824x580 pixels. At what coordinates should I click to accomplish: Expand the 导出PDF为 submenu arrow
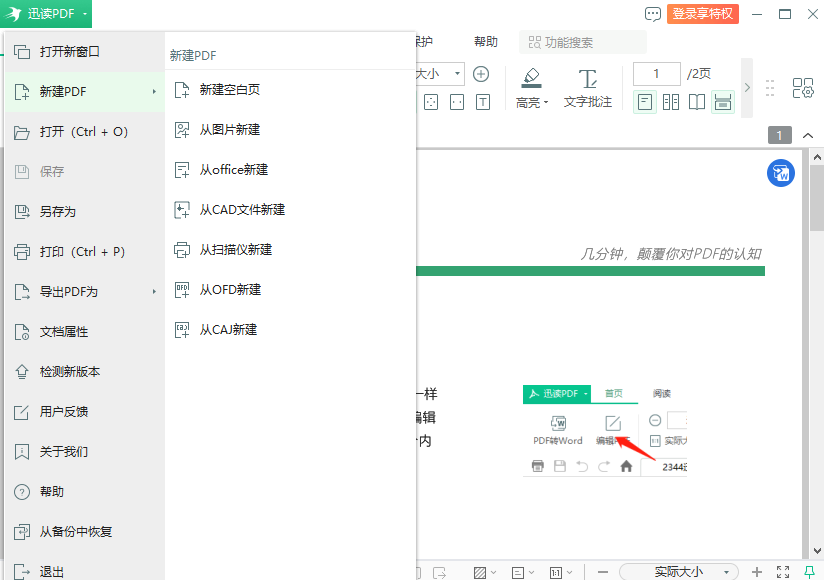point(154,292)
